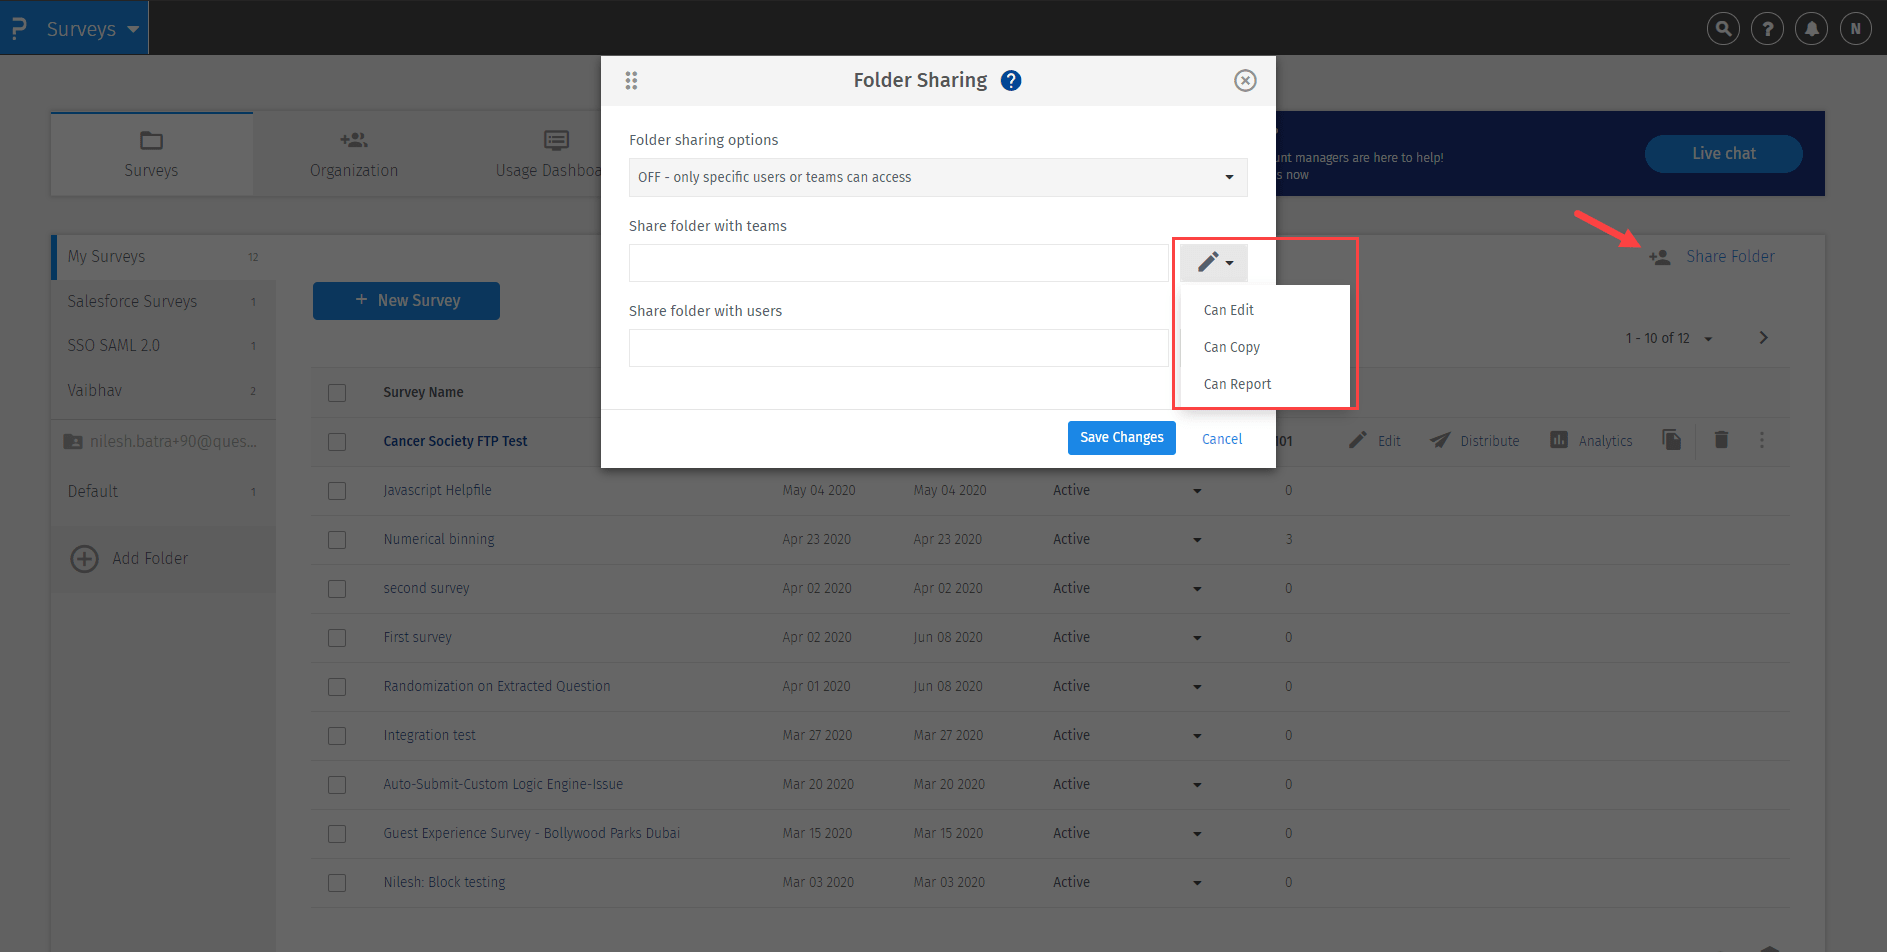This screenshot has height=952, width=1887.
Task: Tick the Numerical binning row checkbox
Action: [x=337, y=540]
